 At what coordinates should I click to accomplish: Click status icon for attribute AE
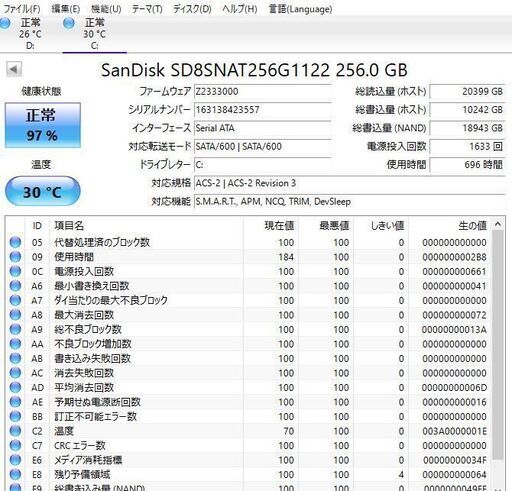coord(15,402)
